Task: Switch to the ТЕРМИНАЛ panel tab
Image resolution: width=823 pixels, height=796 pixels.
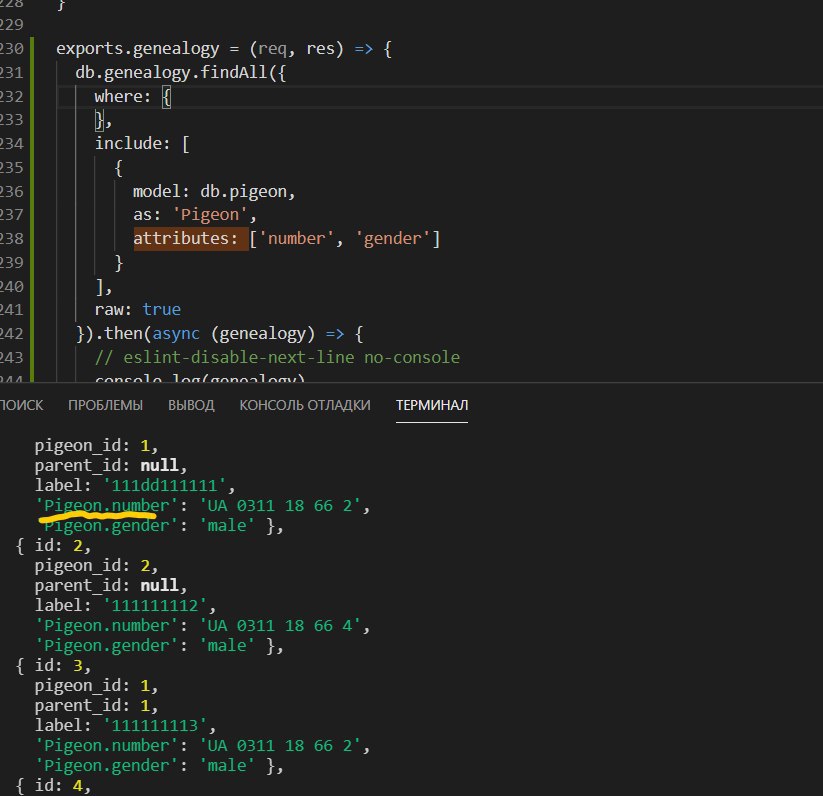Action: click(x=431, y=405)
